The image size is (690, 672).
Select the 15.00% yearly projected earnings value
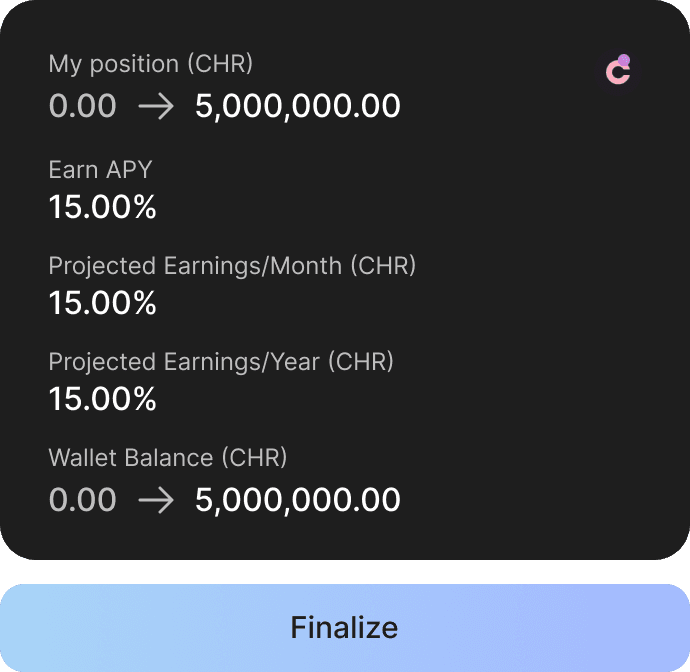click(103, 400)
